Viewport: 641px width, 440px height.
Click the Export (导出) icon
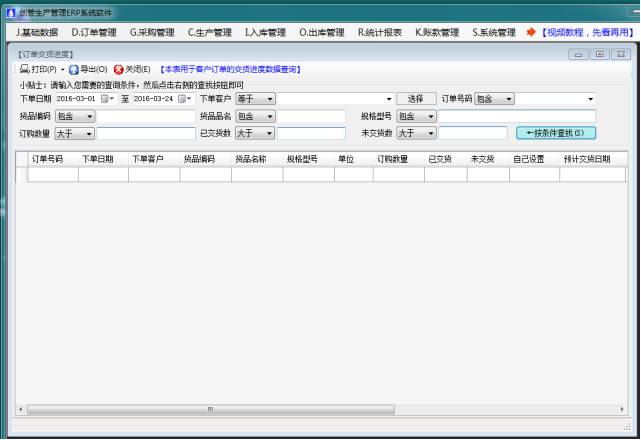tap(74, 70)
